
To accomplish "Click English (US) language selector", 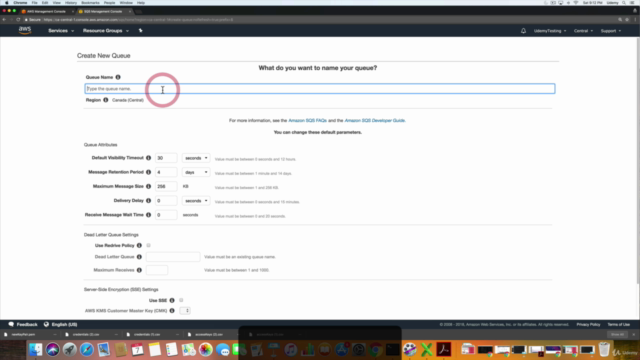I will point(60,324).
